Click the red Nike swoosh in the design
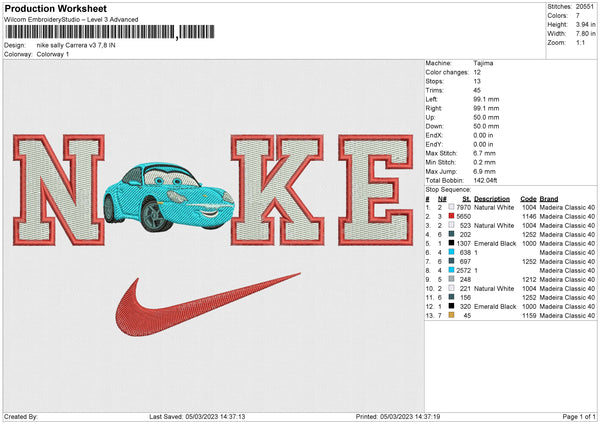 click(207, 305)
